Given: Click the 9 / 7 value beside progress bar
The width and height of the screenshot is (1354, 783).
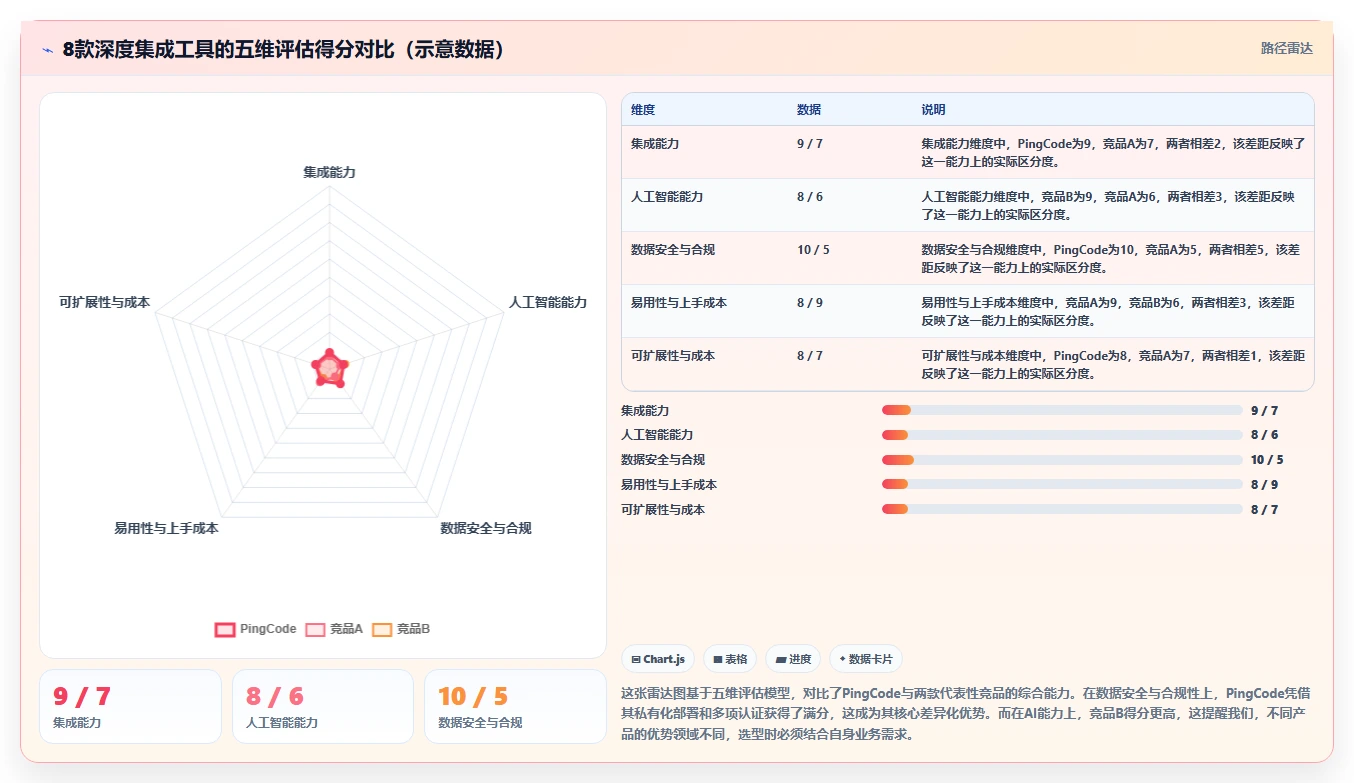Looking at the screenshot, I should coord(1264,410).
